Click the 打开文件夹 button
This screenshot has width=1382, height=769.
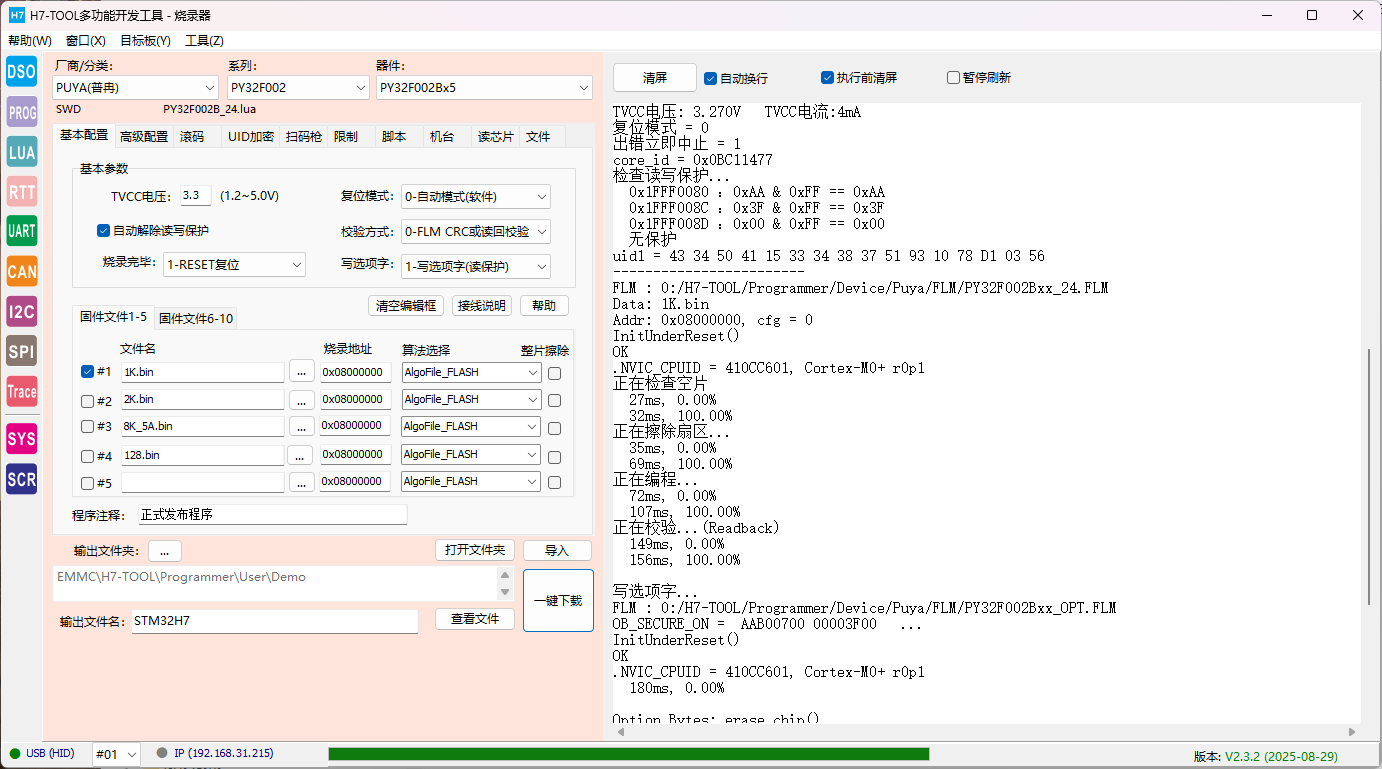click(x=475, y=551)
